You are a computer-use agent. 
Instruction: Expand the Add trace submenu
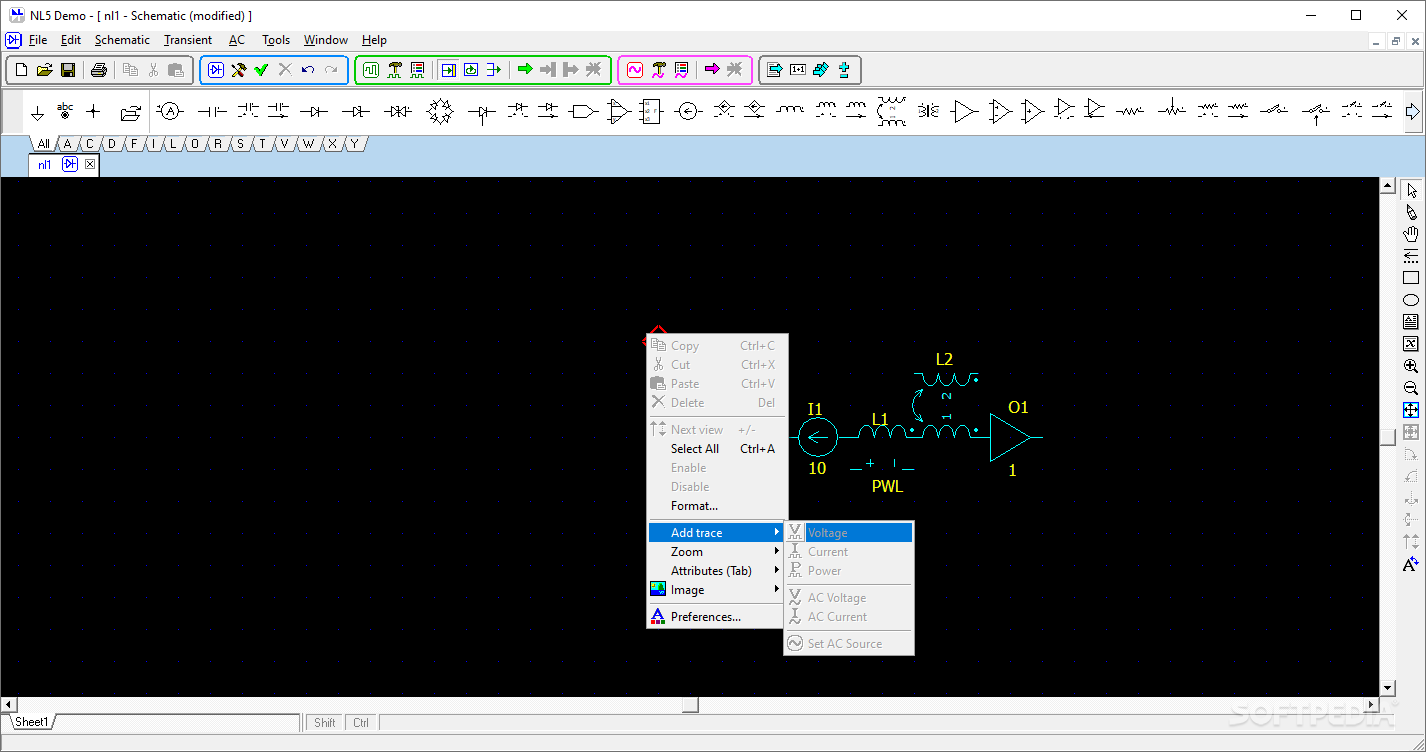717,533
